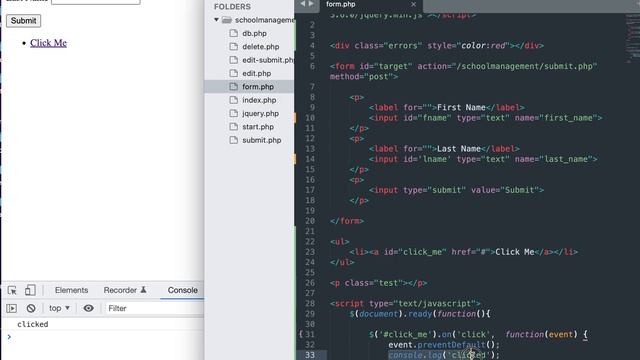Open the top context dropdown
640x360 pixels.
59,308
